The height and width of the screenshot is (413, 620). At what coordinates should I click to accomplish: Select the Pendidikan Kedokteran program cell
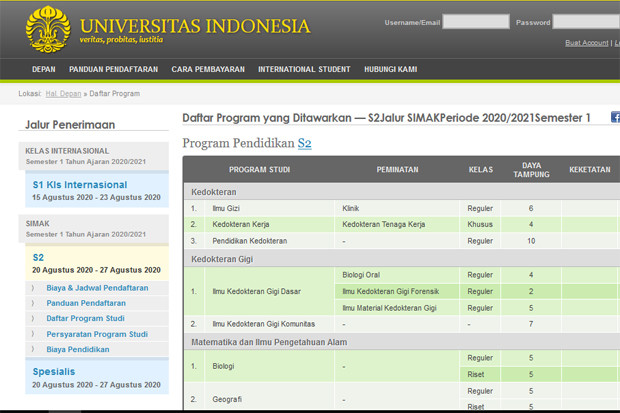pyautogui.click(x=269, y=241)
